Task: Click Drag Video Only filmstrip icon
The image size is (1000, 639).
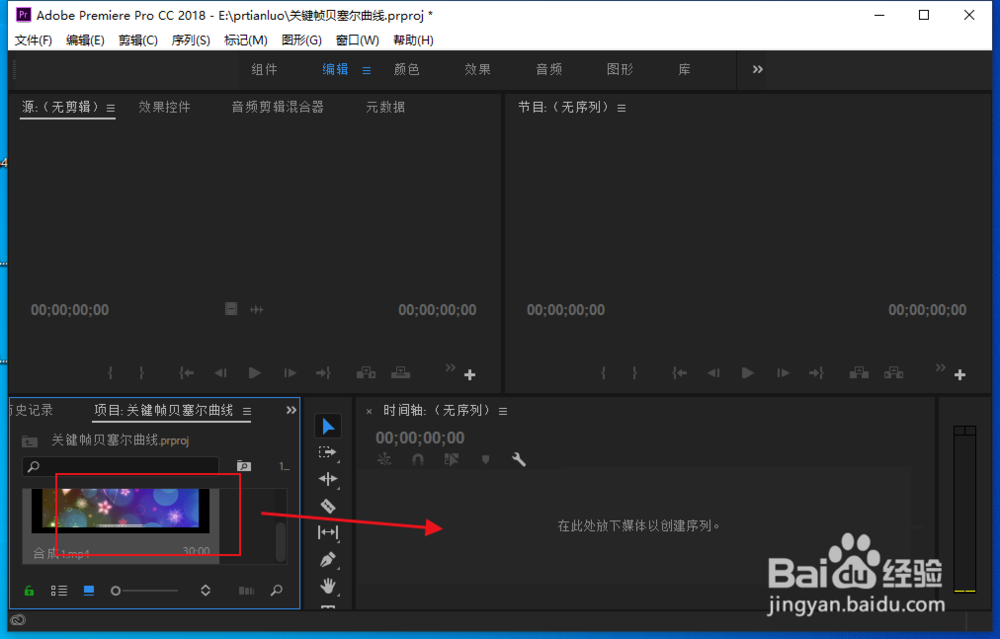Action: pyautogui.click(x=231, y=309)
